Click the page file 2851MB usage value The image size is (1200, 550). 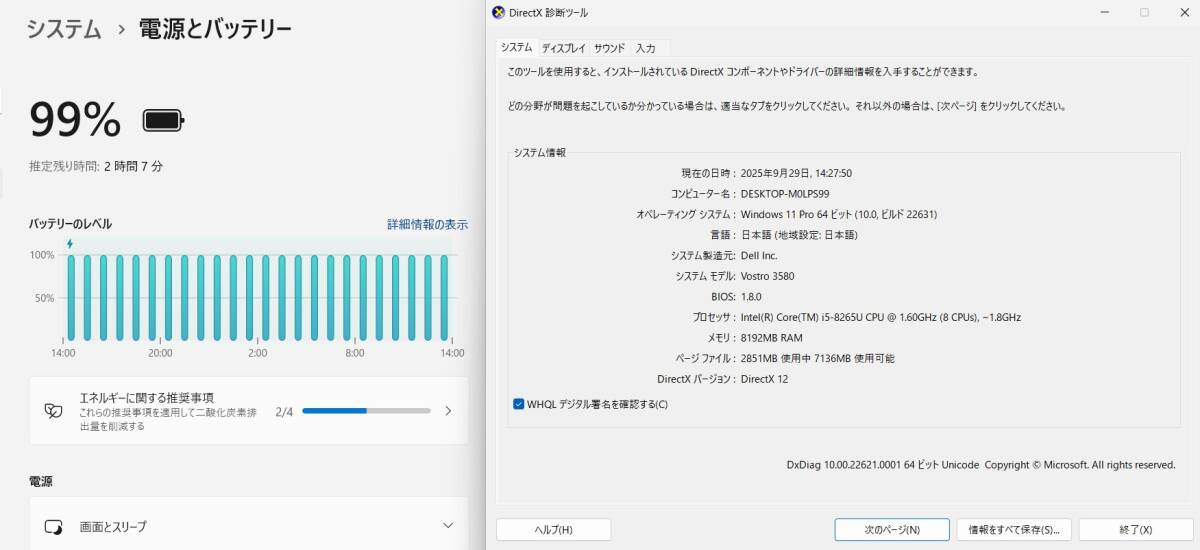click(818, 358)
